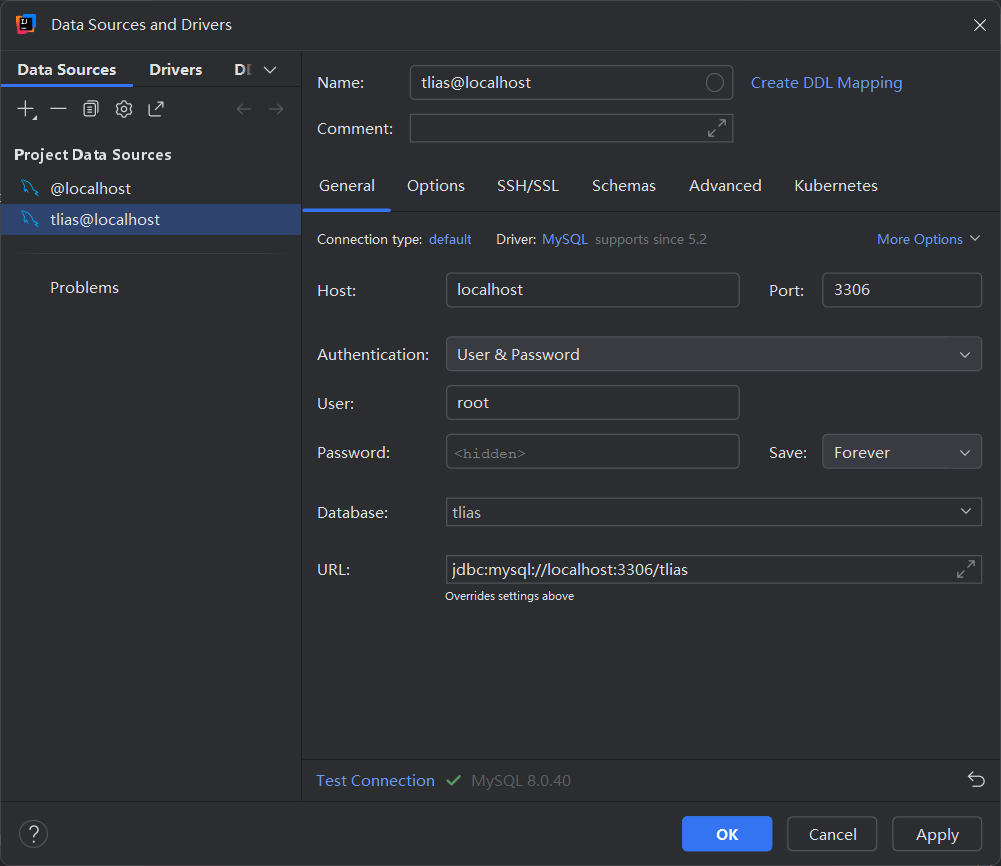Select tlias@localhost data source
Screen dimensions: 1001x866
click(151, 220)
